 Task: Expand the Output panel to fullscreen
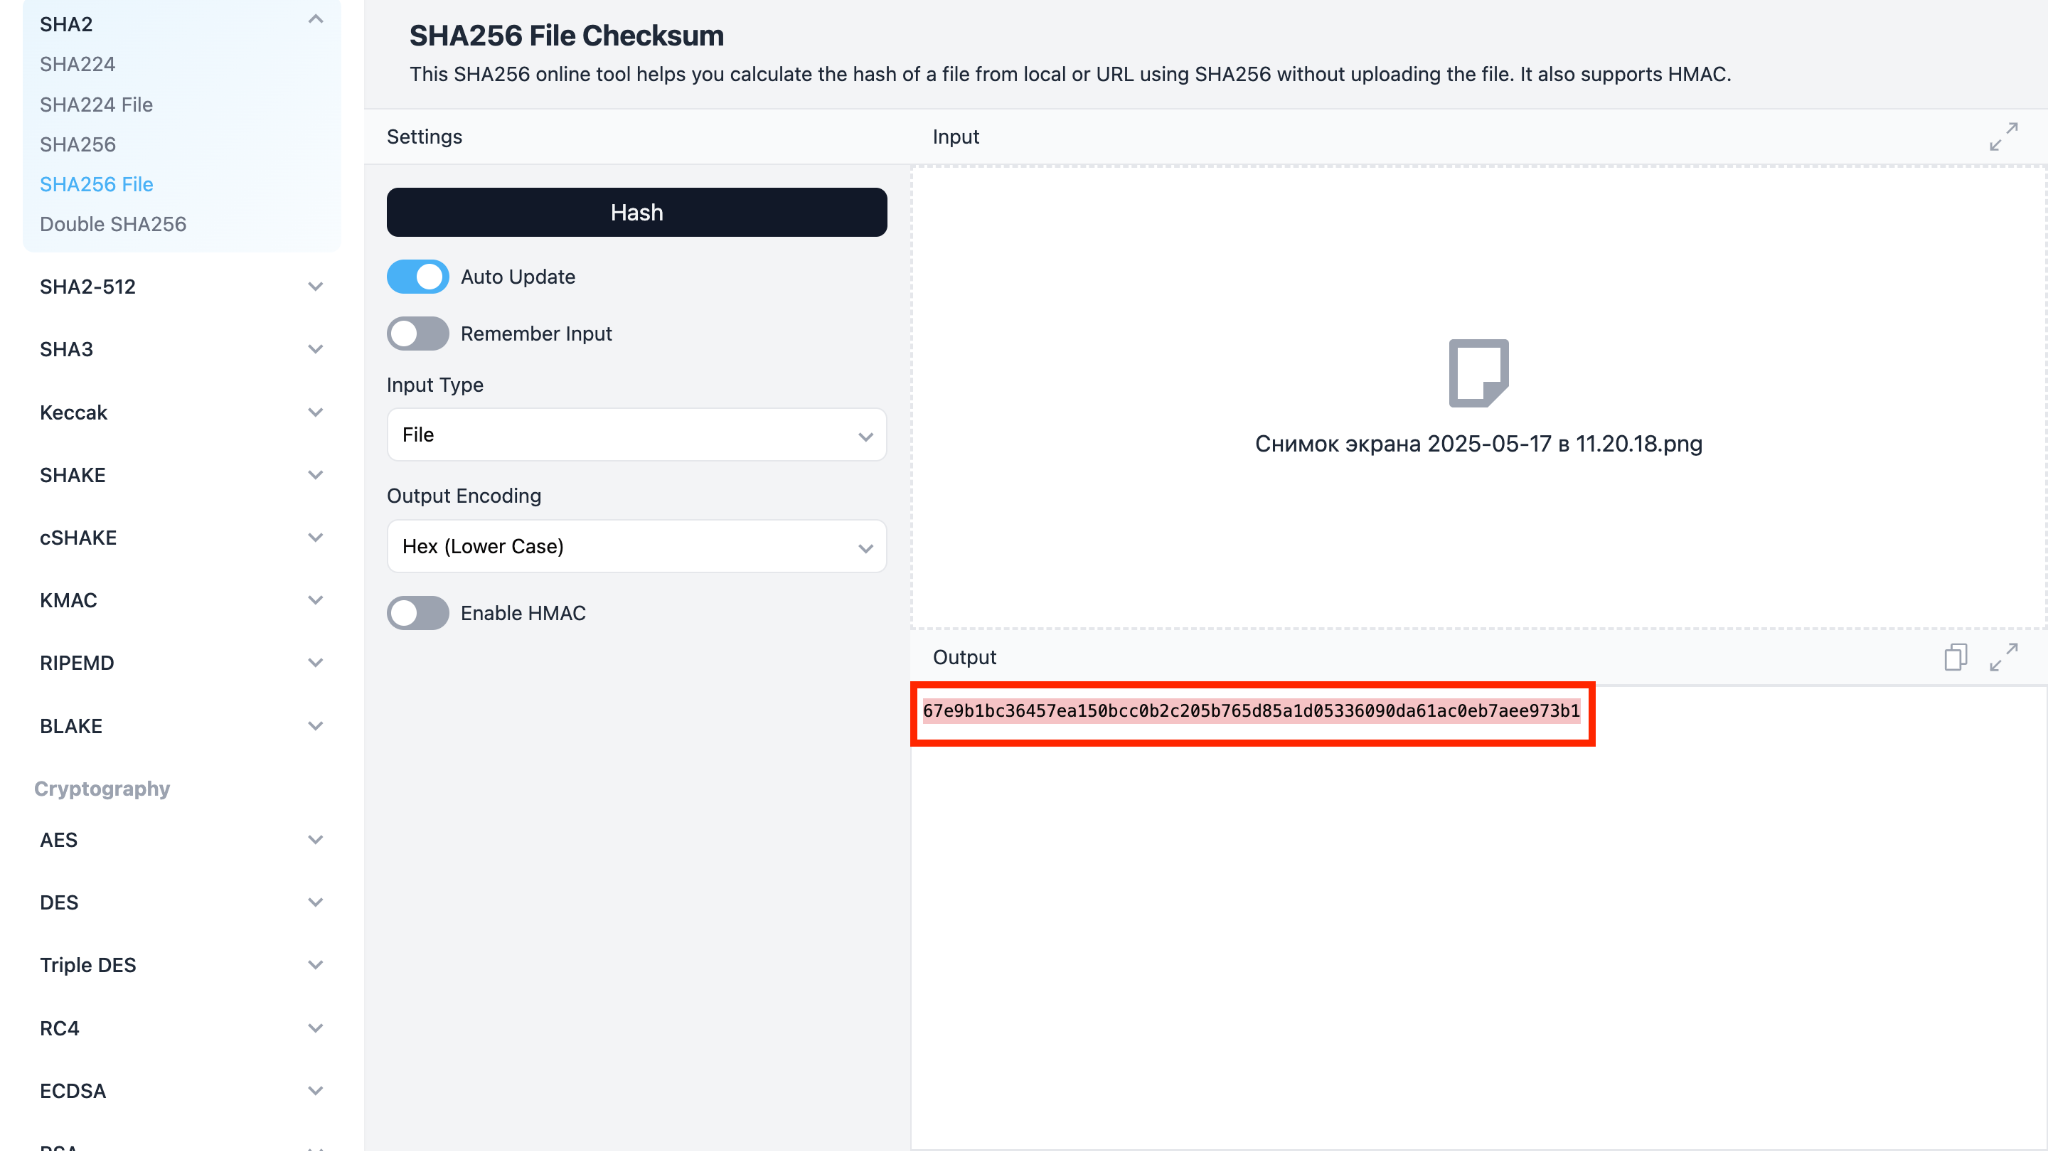point(2003,657)
